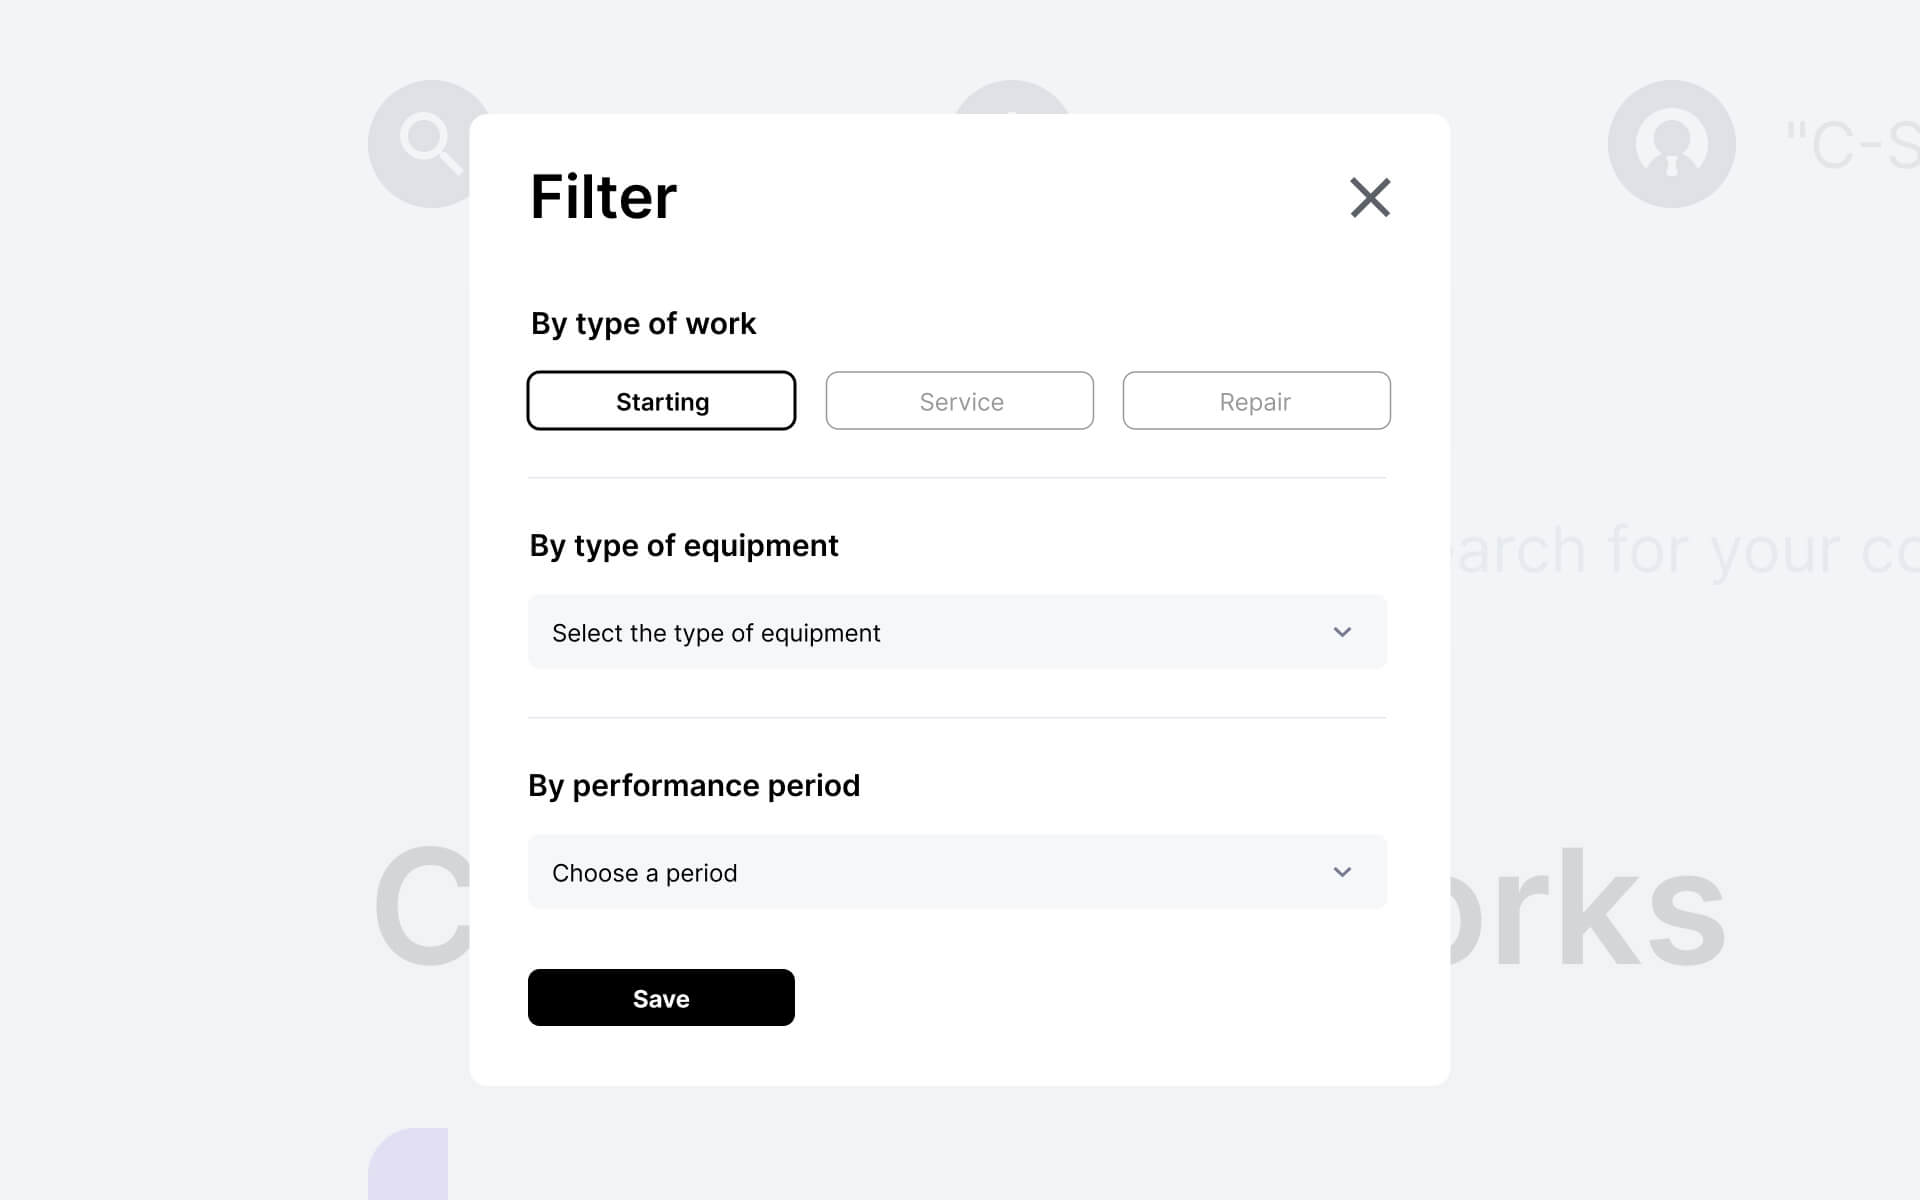Click the Filter dialog heading
The image size is (1920, 1200).
click(603, 197)
